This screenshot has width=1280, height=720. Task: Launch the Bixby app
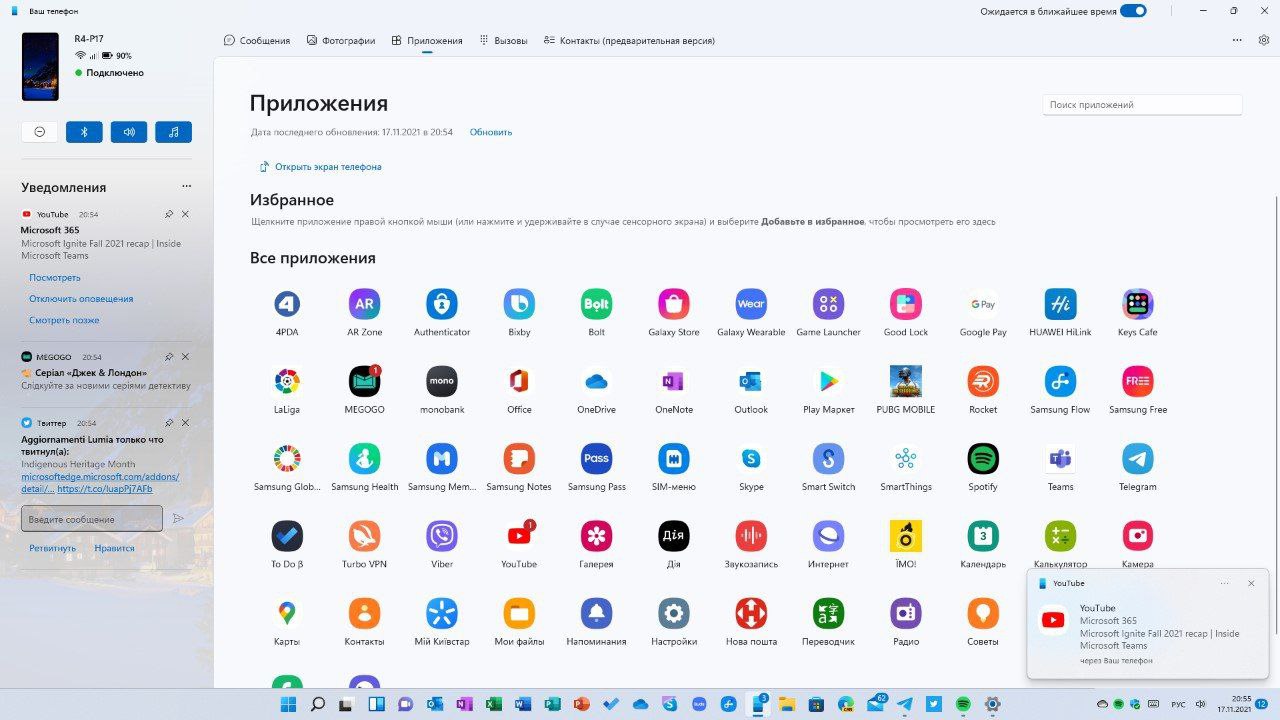point(519,304)
